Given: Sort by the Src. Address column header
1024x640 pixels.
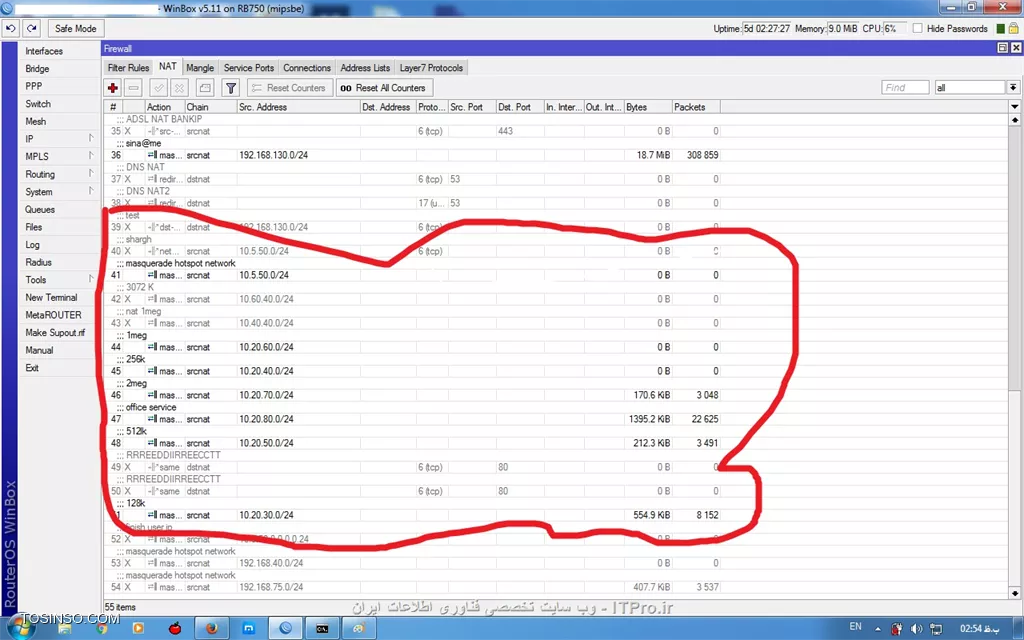Looking at the screenshot, I should point(298,106).
